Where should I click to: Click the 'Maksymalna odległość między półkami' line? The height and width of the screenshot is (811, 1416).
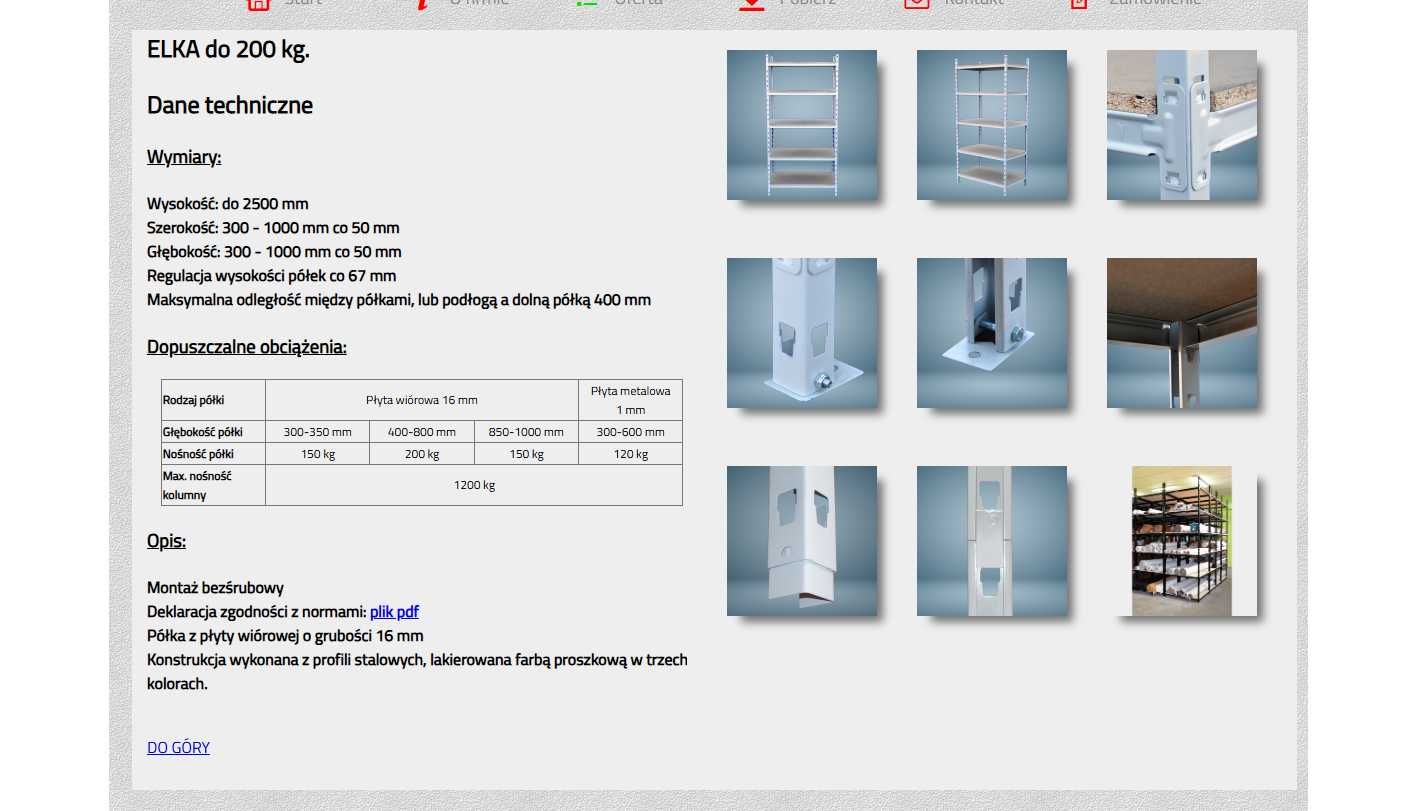(x=399, y=300)
